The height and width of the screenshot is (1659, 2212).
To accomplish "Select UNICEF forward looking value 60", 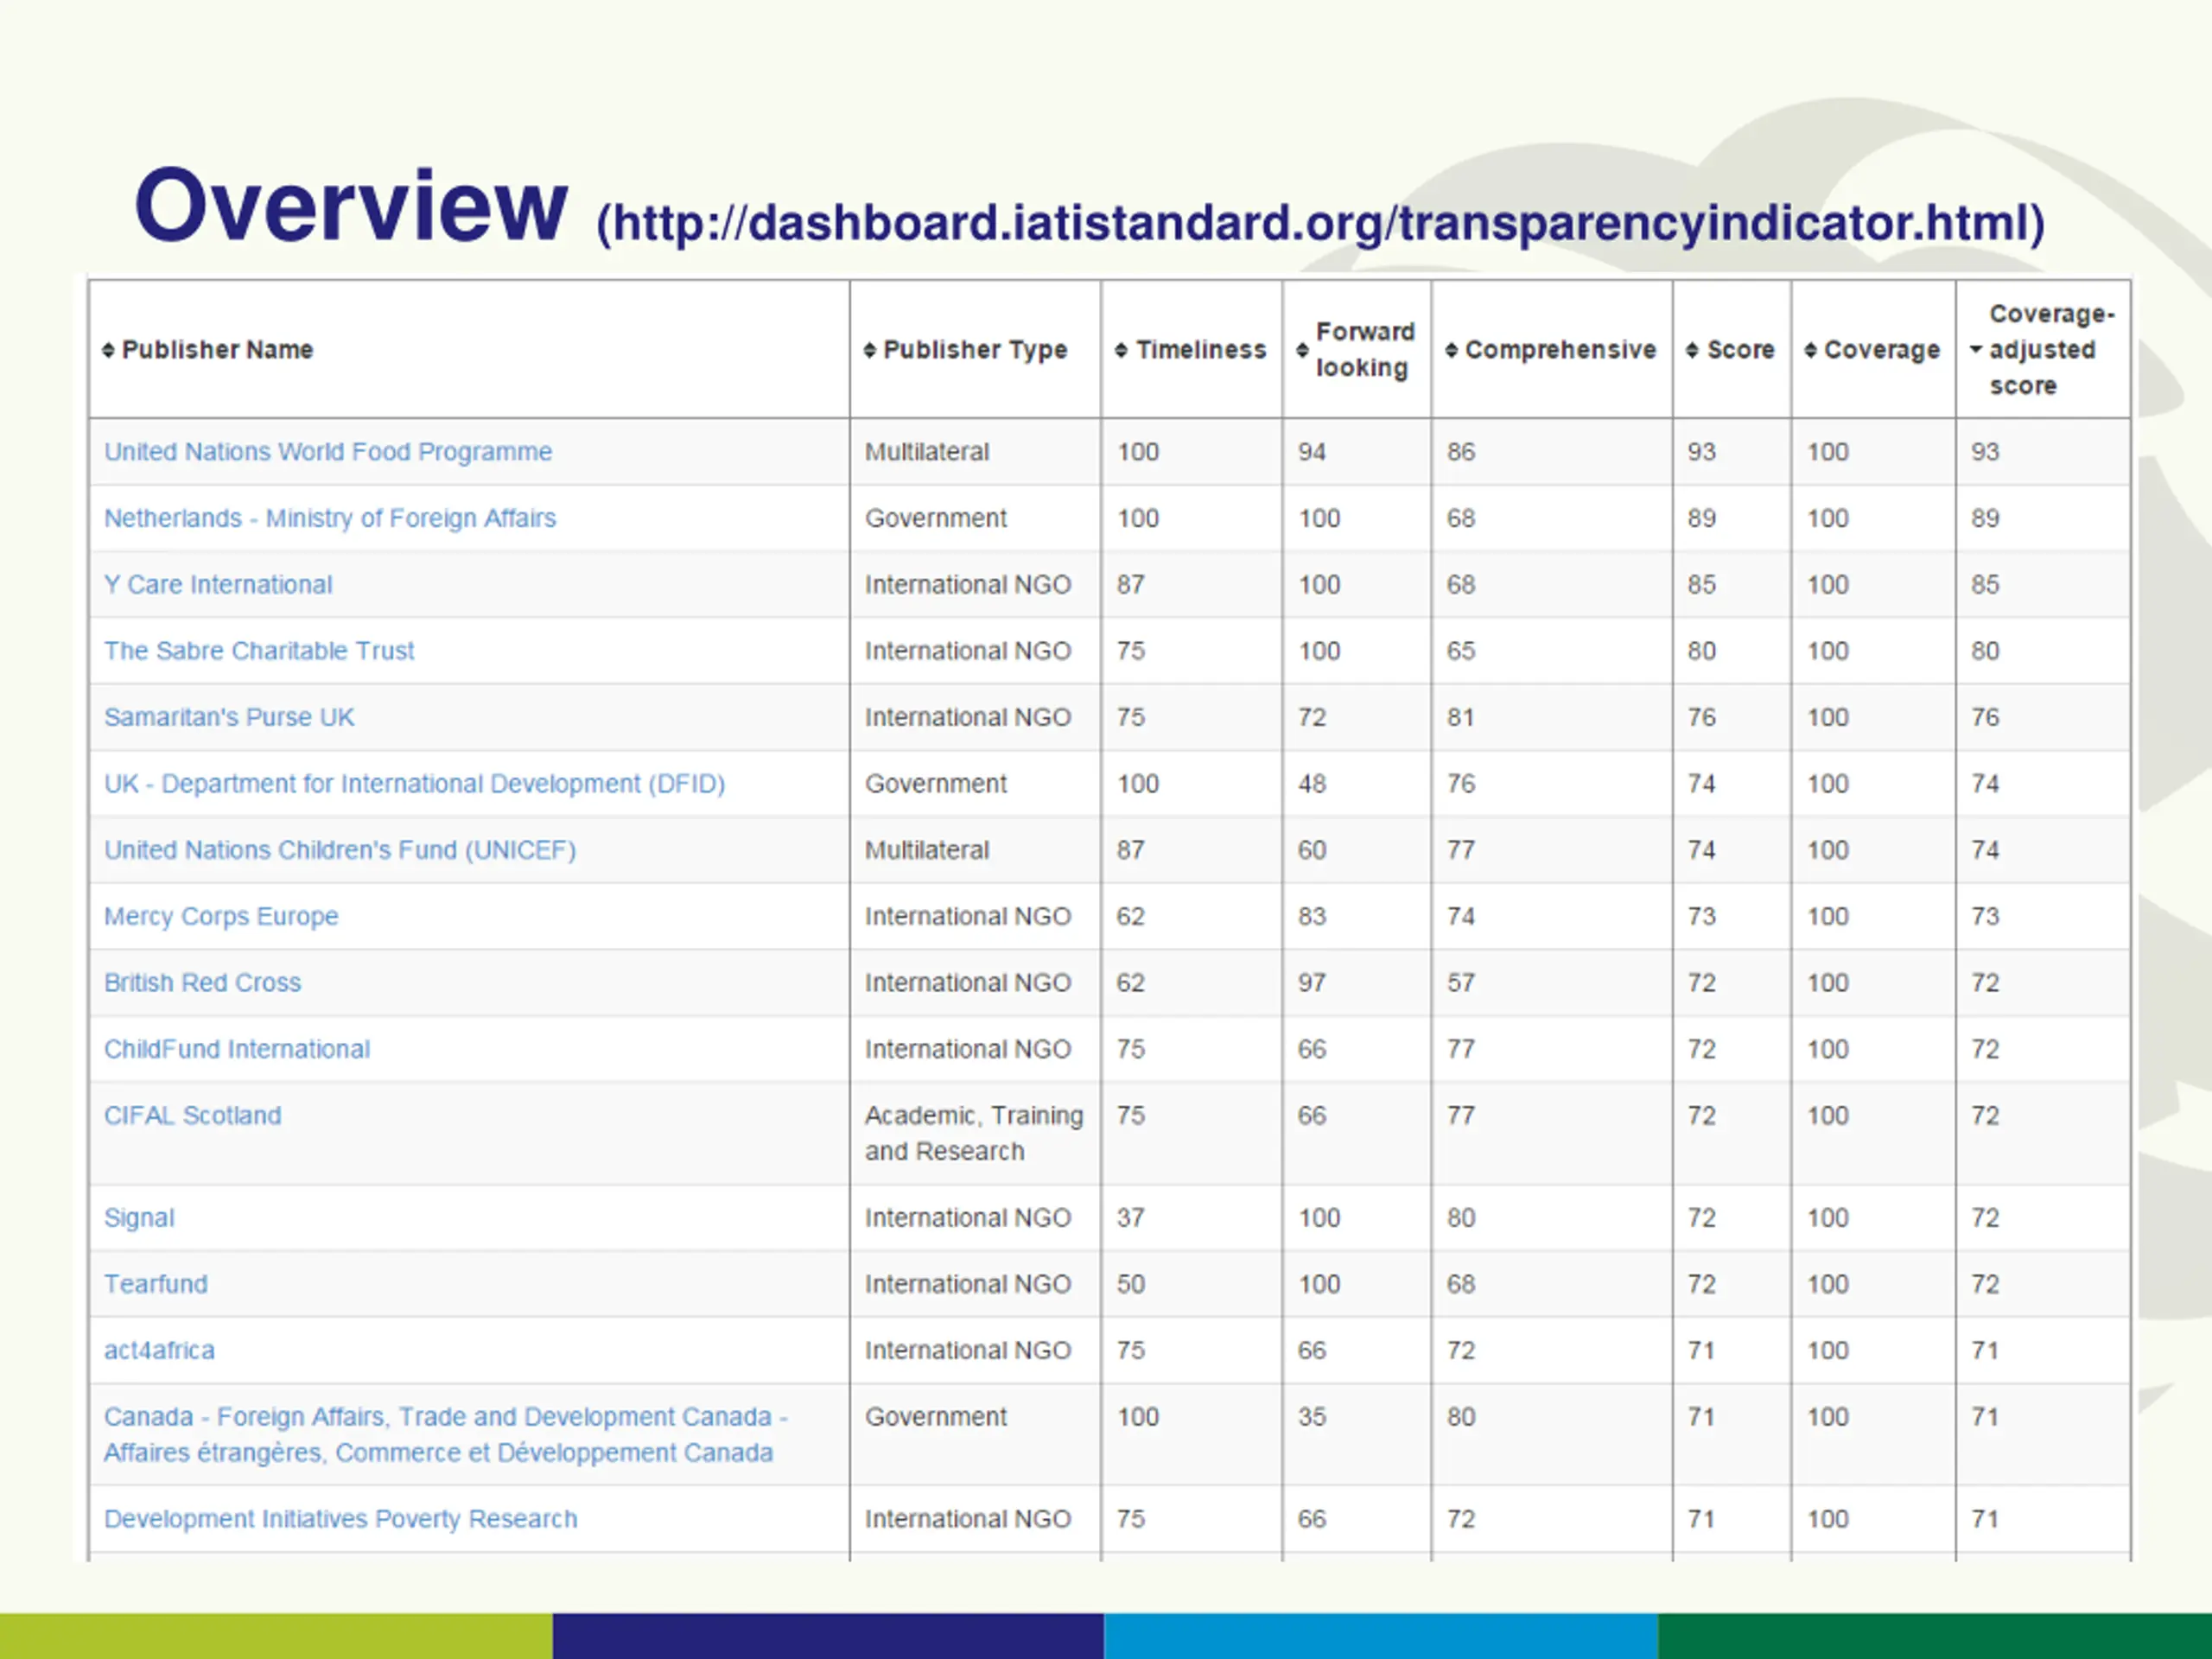I will [1312, 850].
